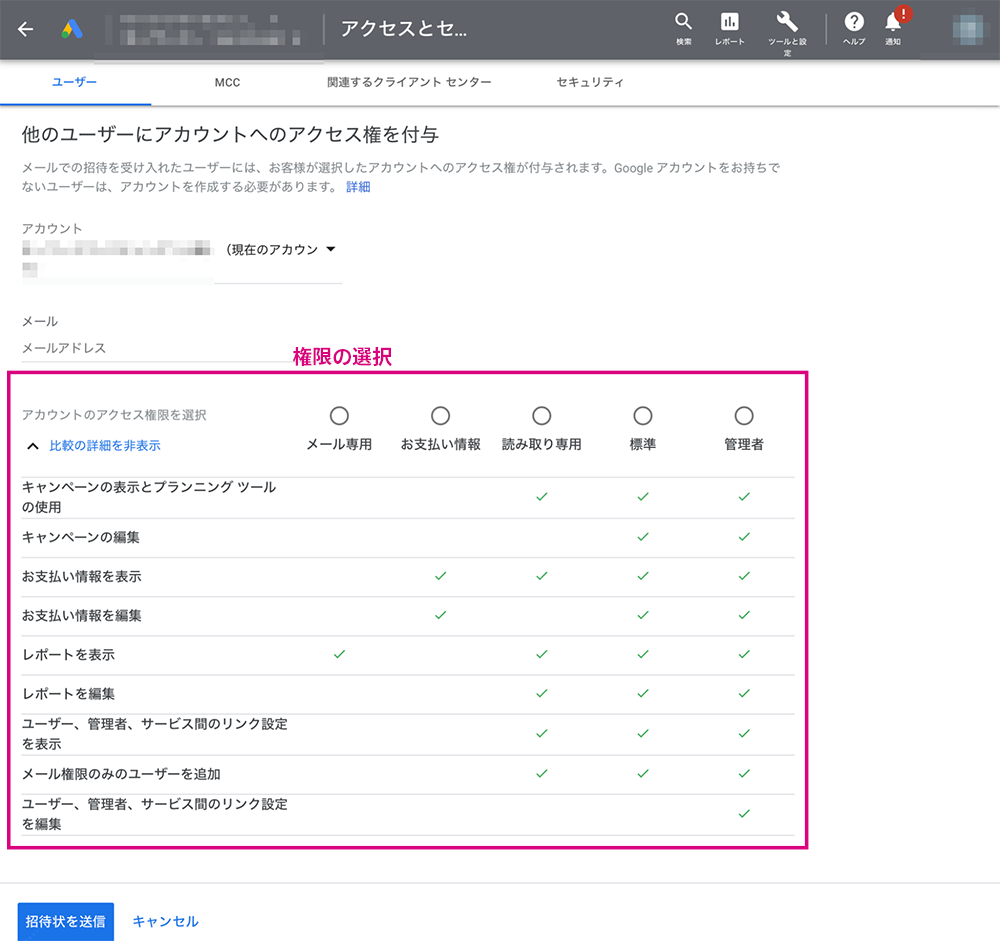The image size is (1000, 941).
Task: Click the レポートを編集 row label
Action: pos(68,694)
